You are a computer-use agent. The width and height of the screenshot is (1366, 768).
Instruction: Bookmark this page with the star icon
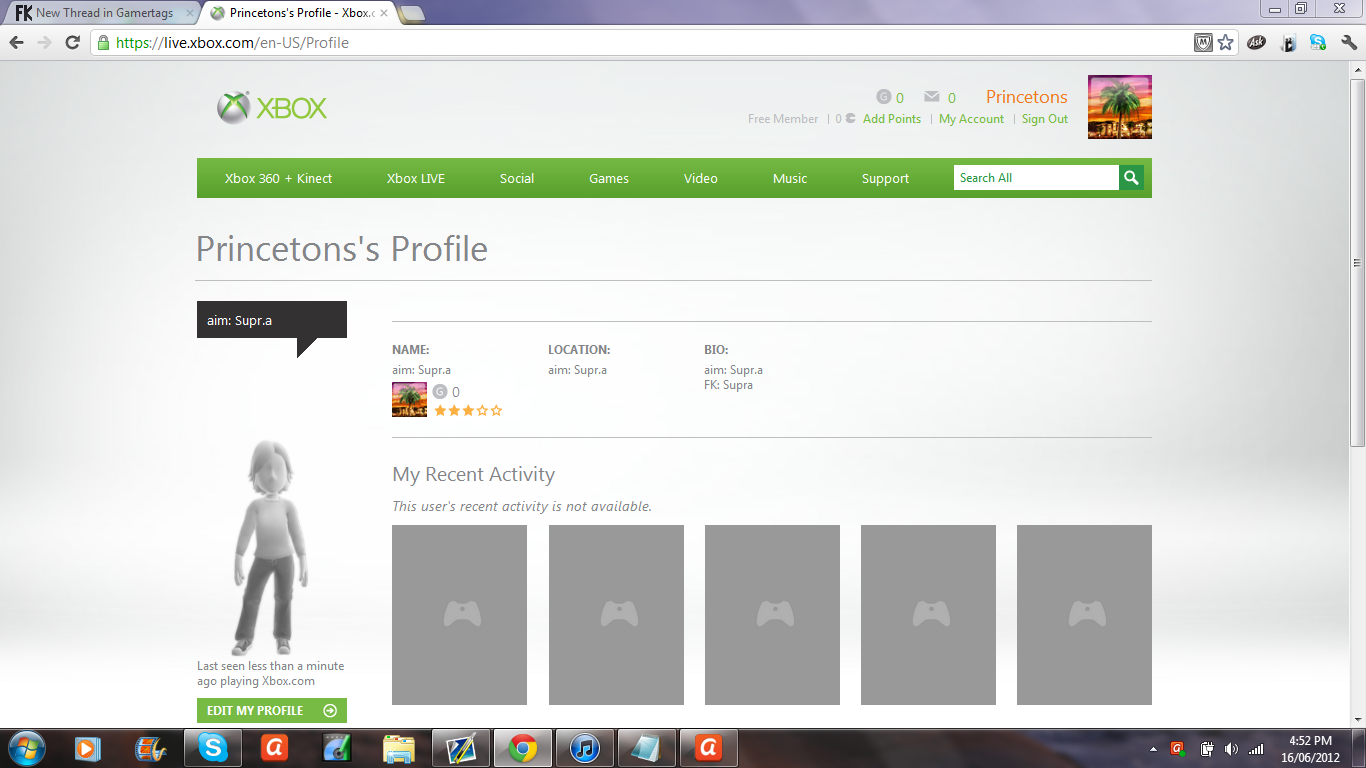coord(1225,43)
